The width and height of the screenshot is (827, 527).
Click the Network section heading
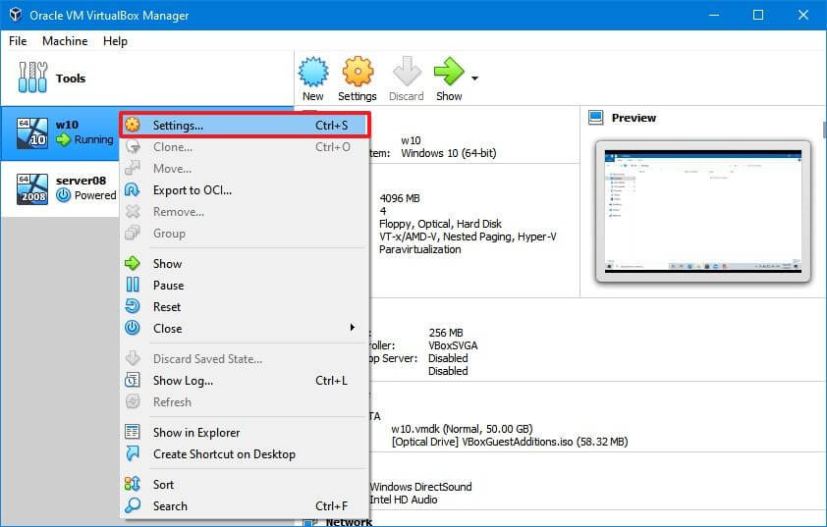pos(349,522)
